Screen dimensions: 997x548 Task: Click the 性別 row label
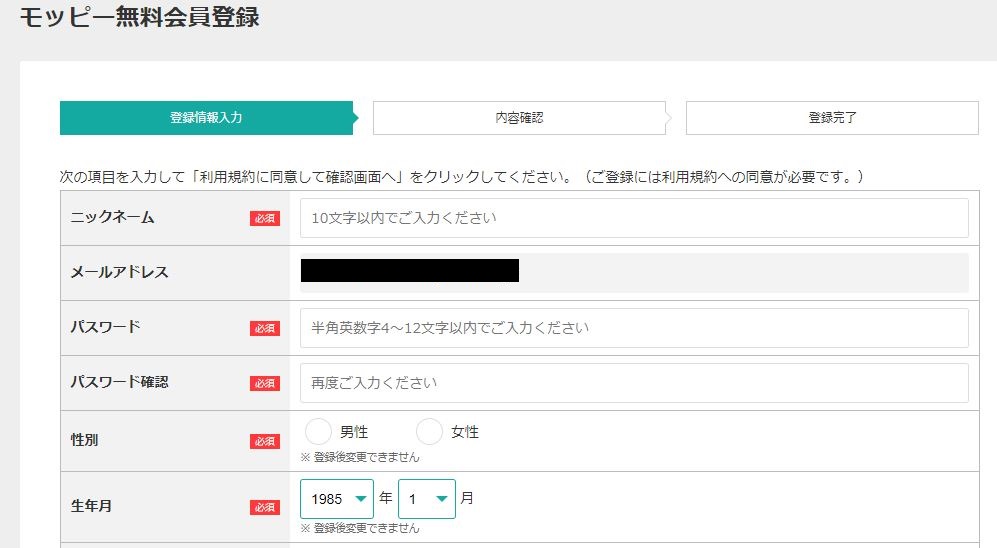[84, 440]
